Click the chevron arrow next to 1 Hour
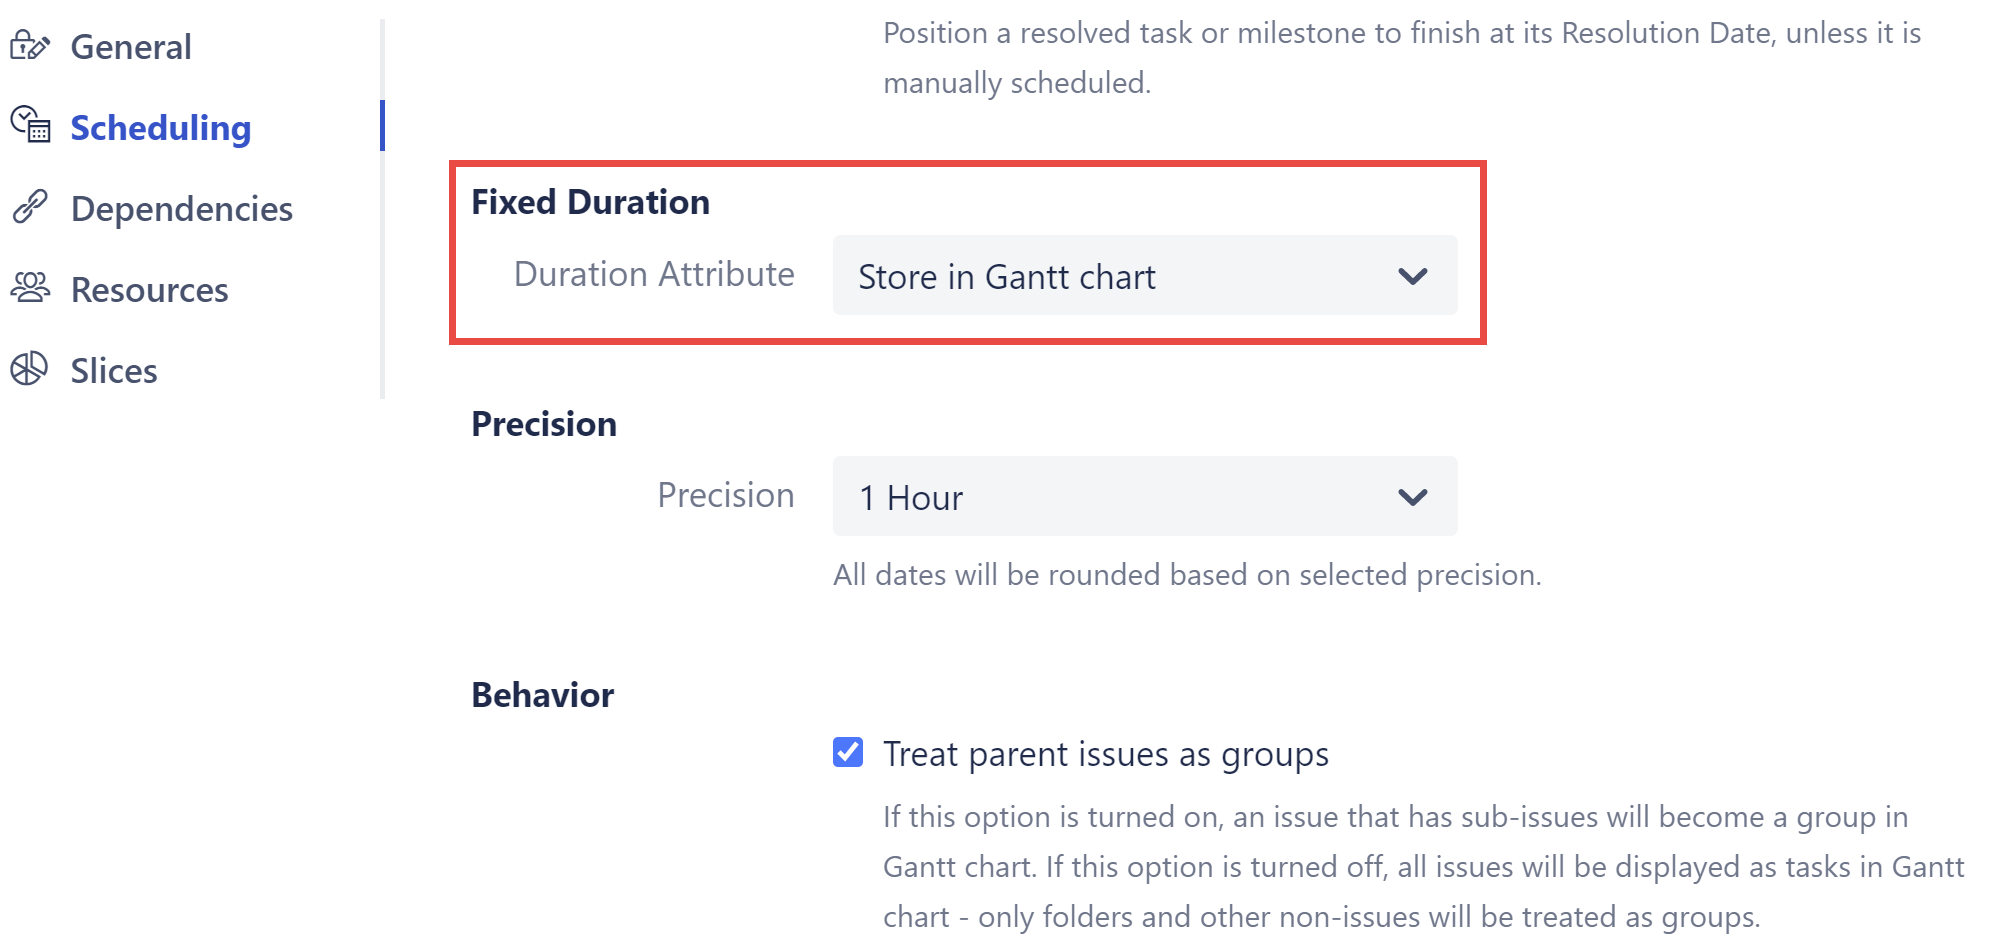Viewport: 1990px width, 945px height. [x=1412, y=497]
